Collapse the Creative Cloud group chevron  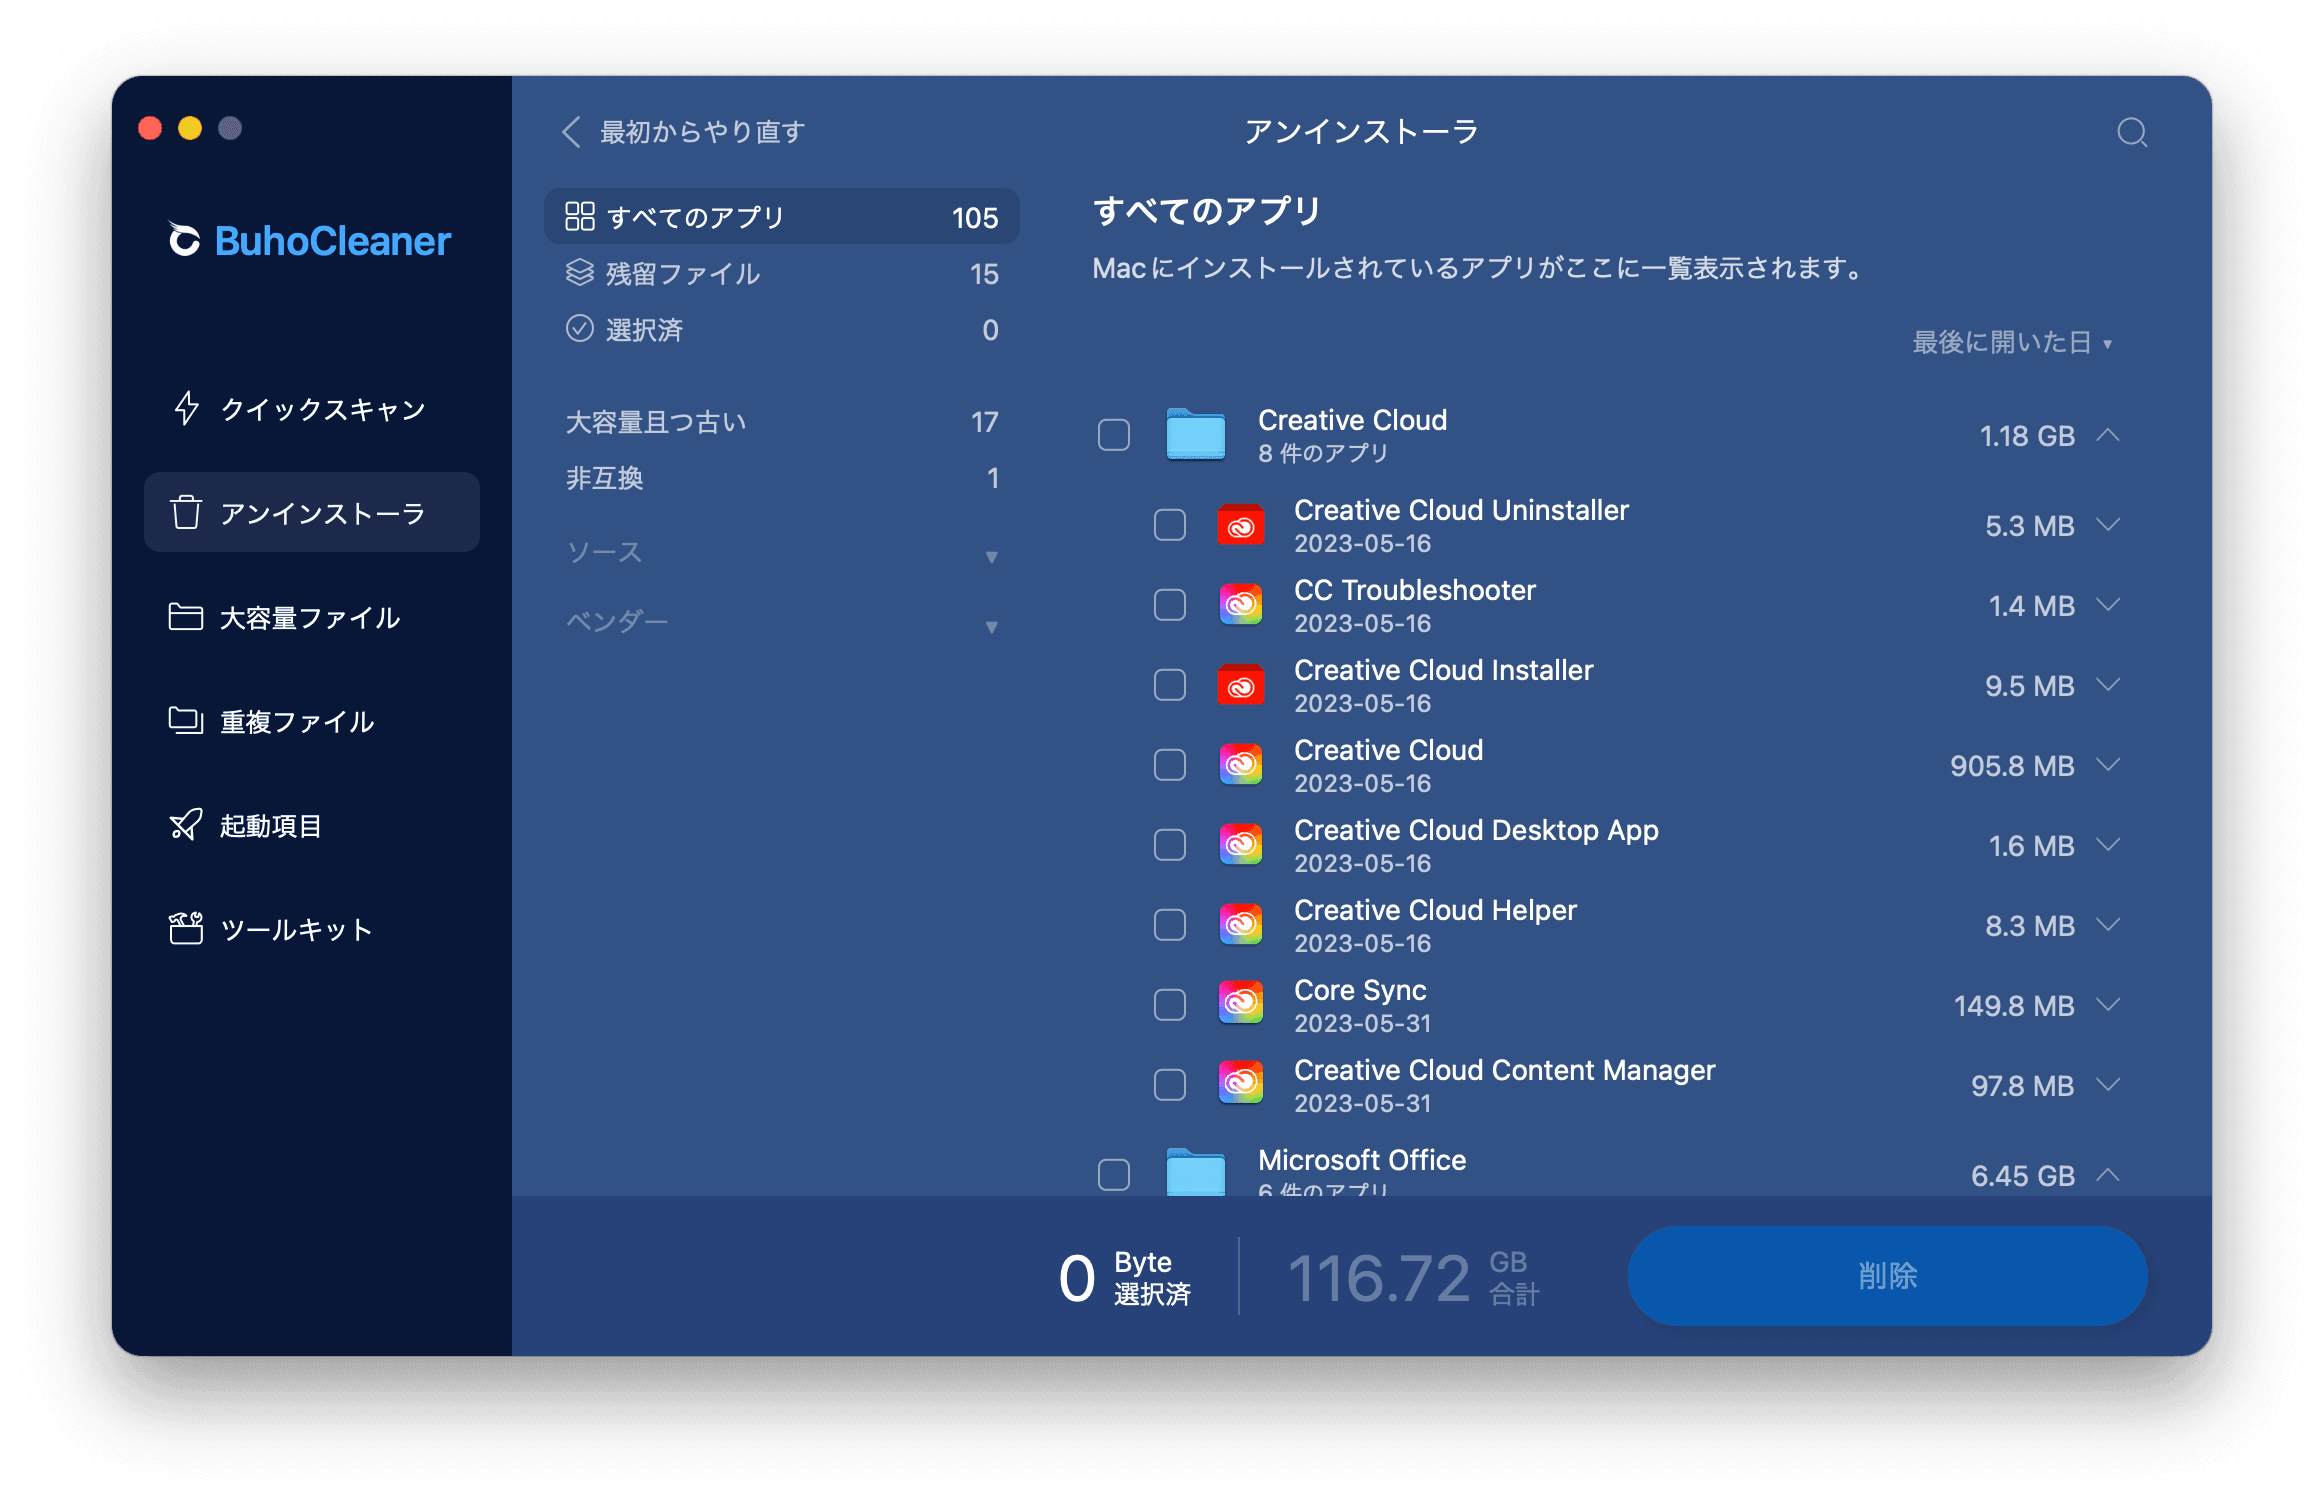point(2110,434)
